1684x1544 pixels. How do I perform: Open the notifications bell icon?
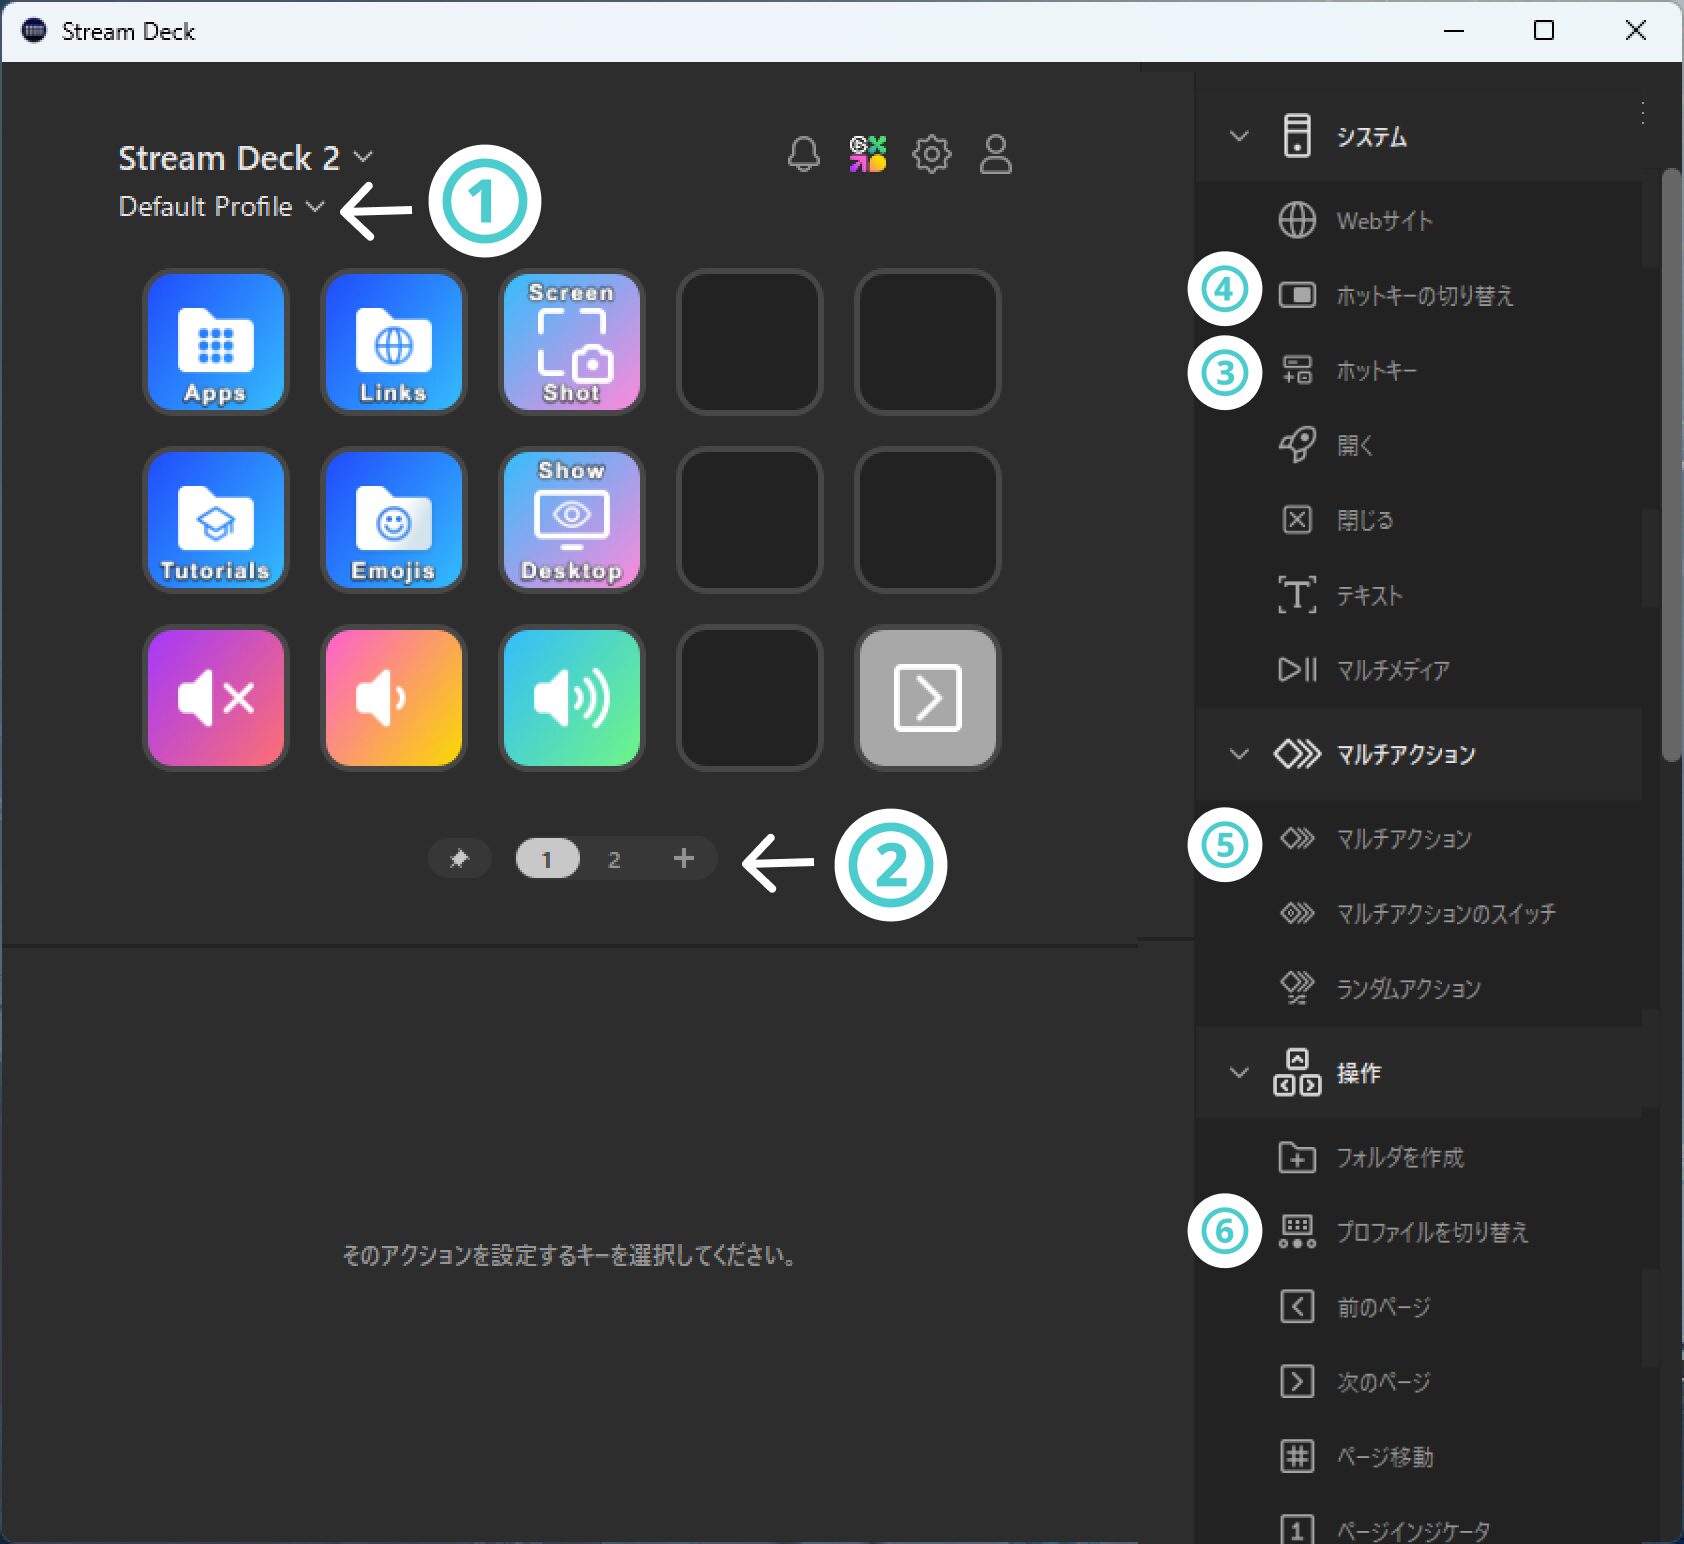[803, 154]
